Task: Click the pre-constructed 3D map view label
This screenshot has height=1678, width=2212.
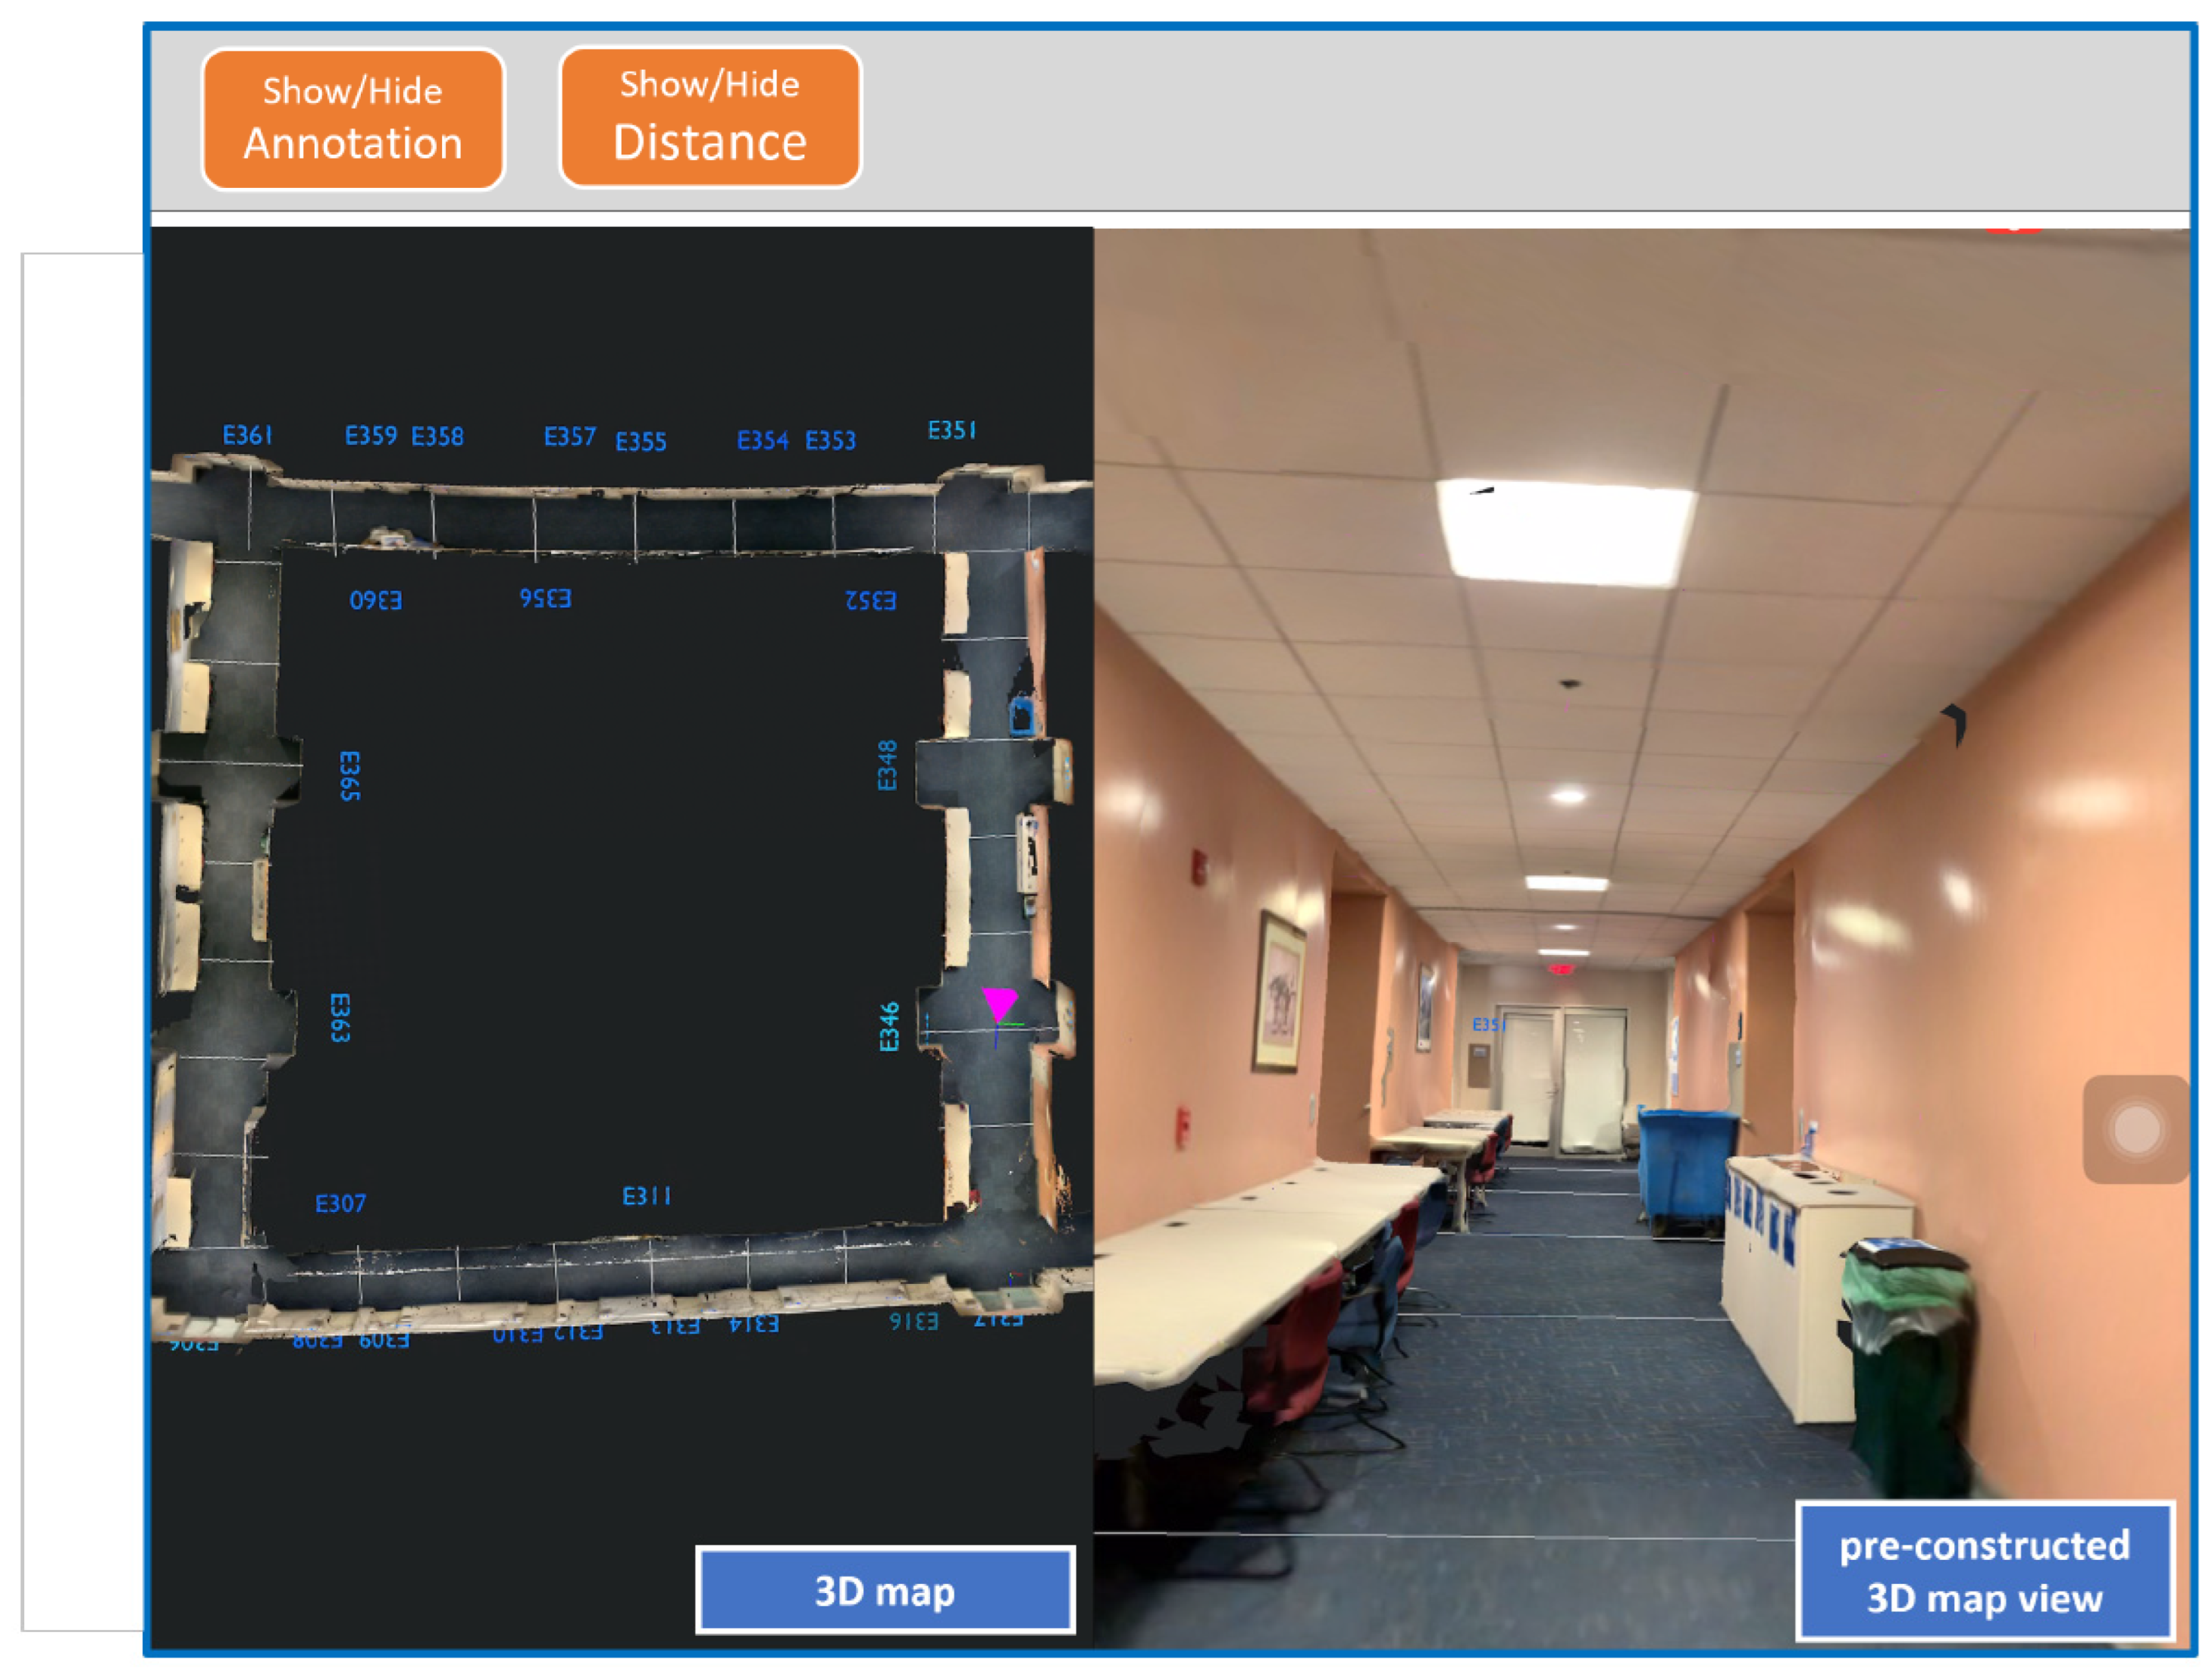Action: coord(1984,1570)
